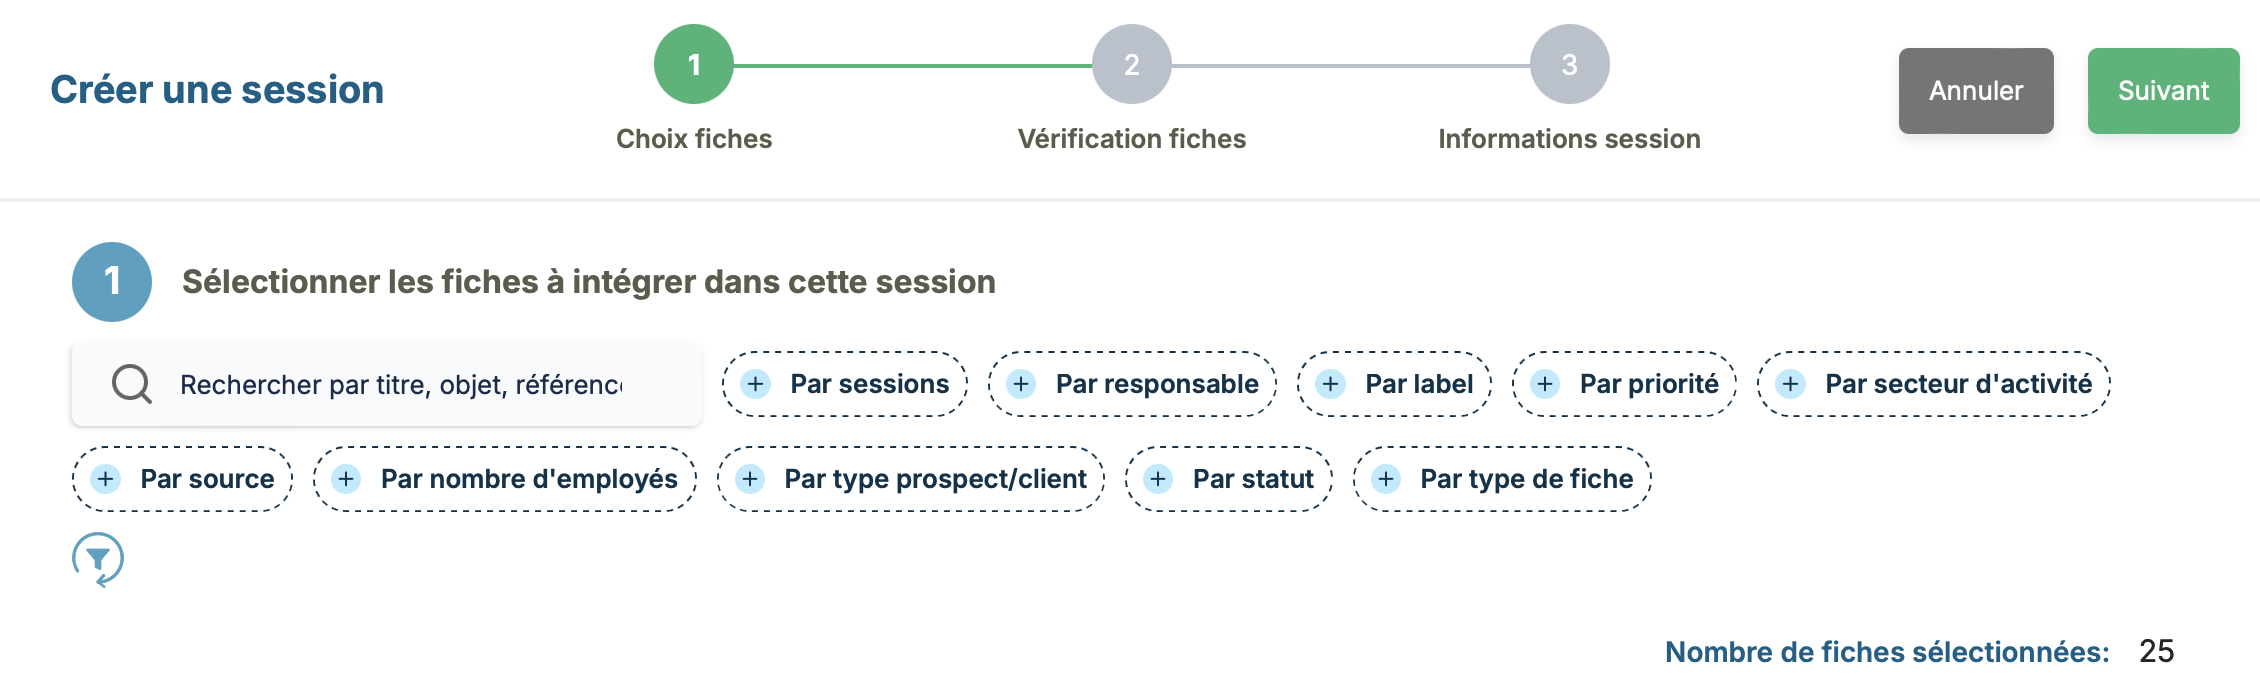Select step 3 Informations session
The height and width of the screenshot is (692, 2260).
1570,65
